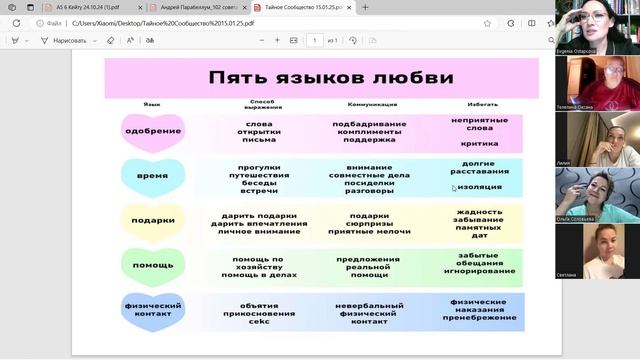Click the word открытки
The image size is (640, 360).
(259, 132)
